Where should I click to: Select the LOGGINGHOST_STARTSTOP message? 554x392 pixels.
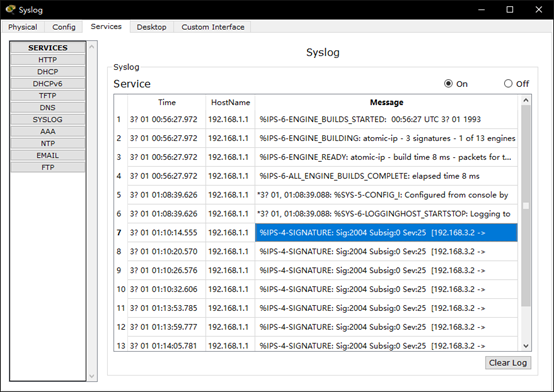coord(386,213)
